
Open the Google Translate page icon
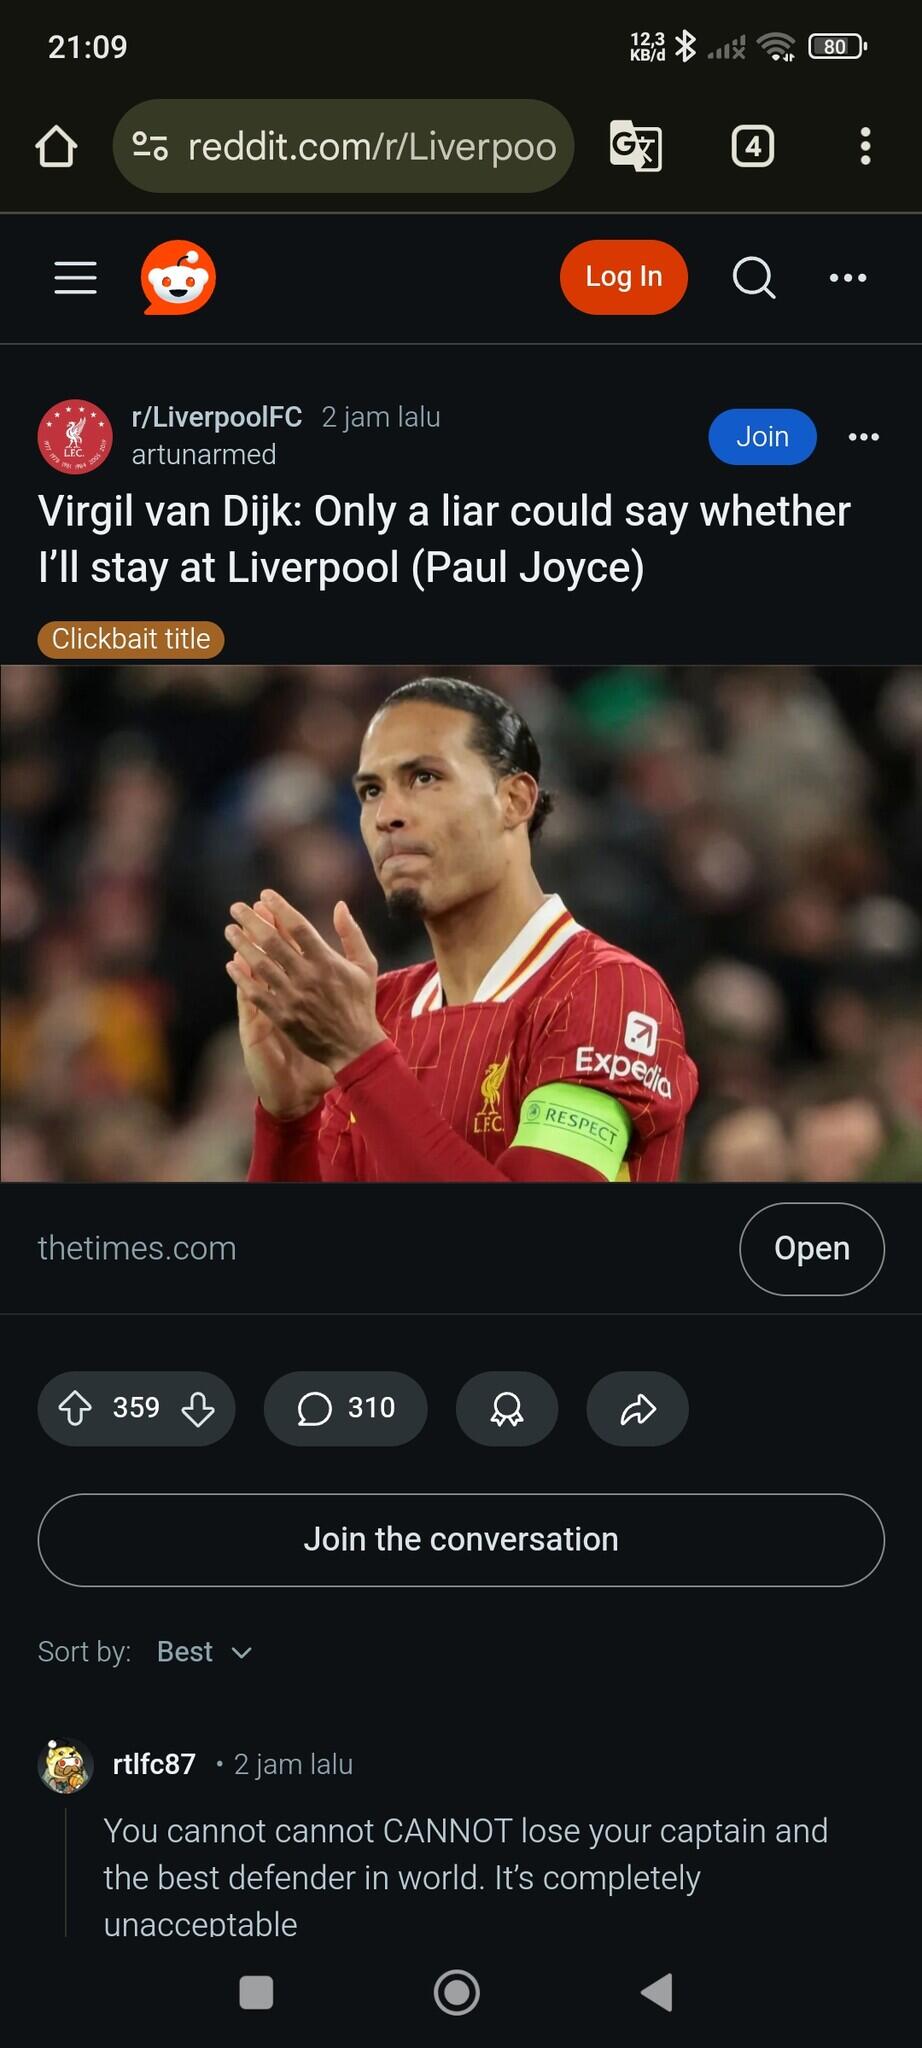pos(636,147)
